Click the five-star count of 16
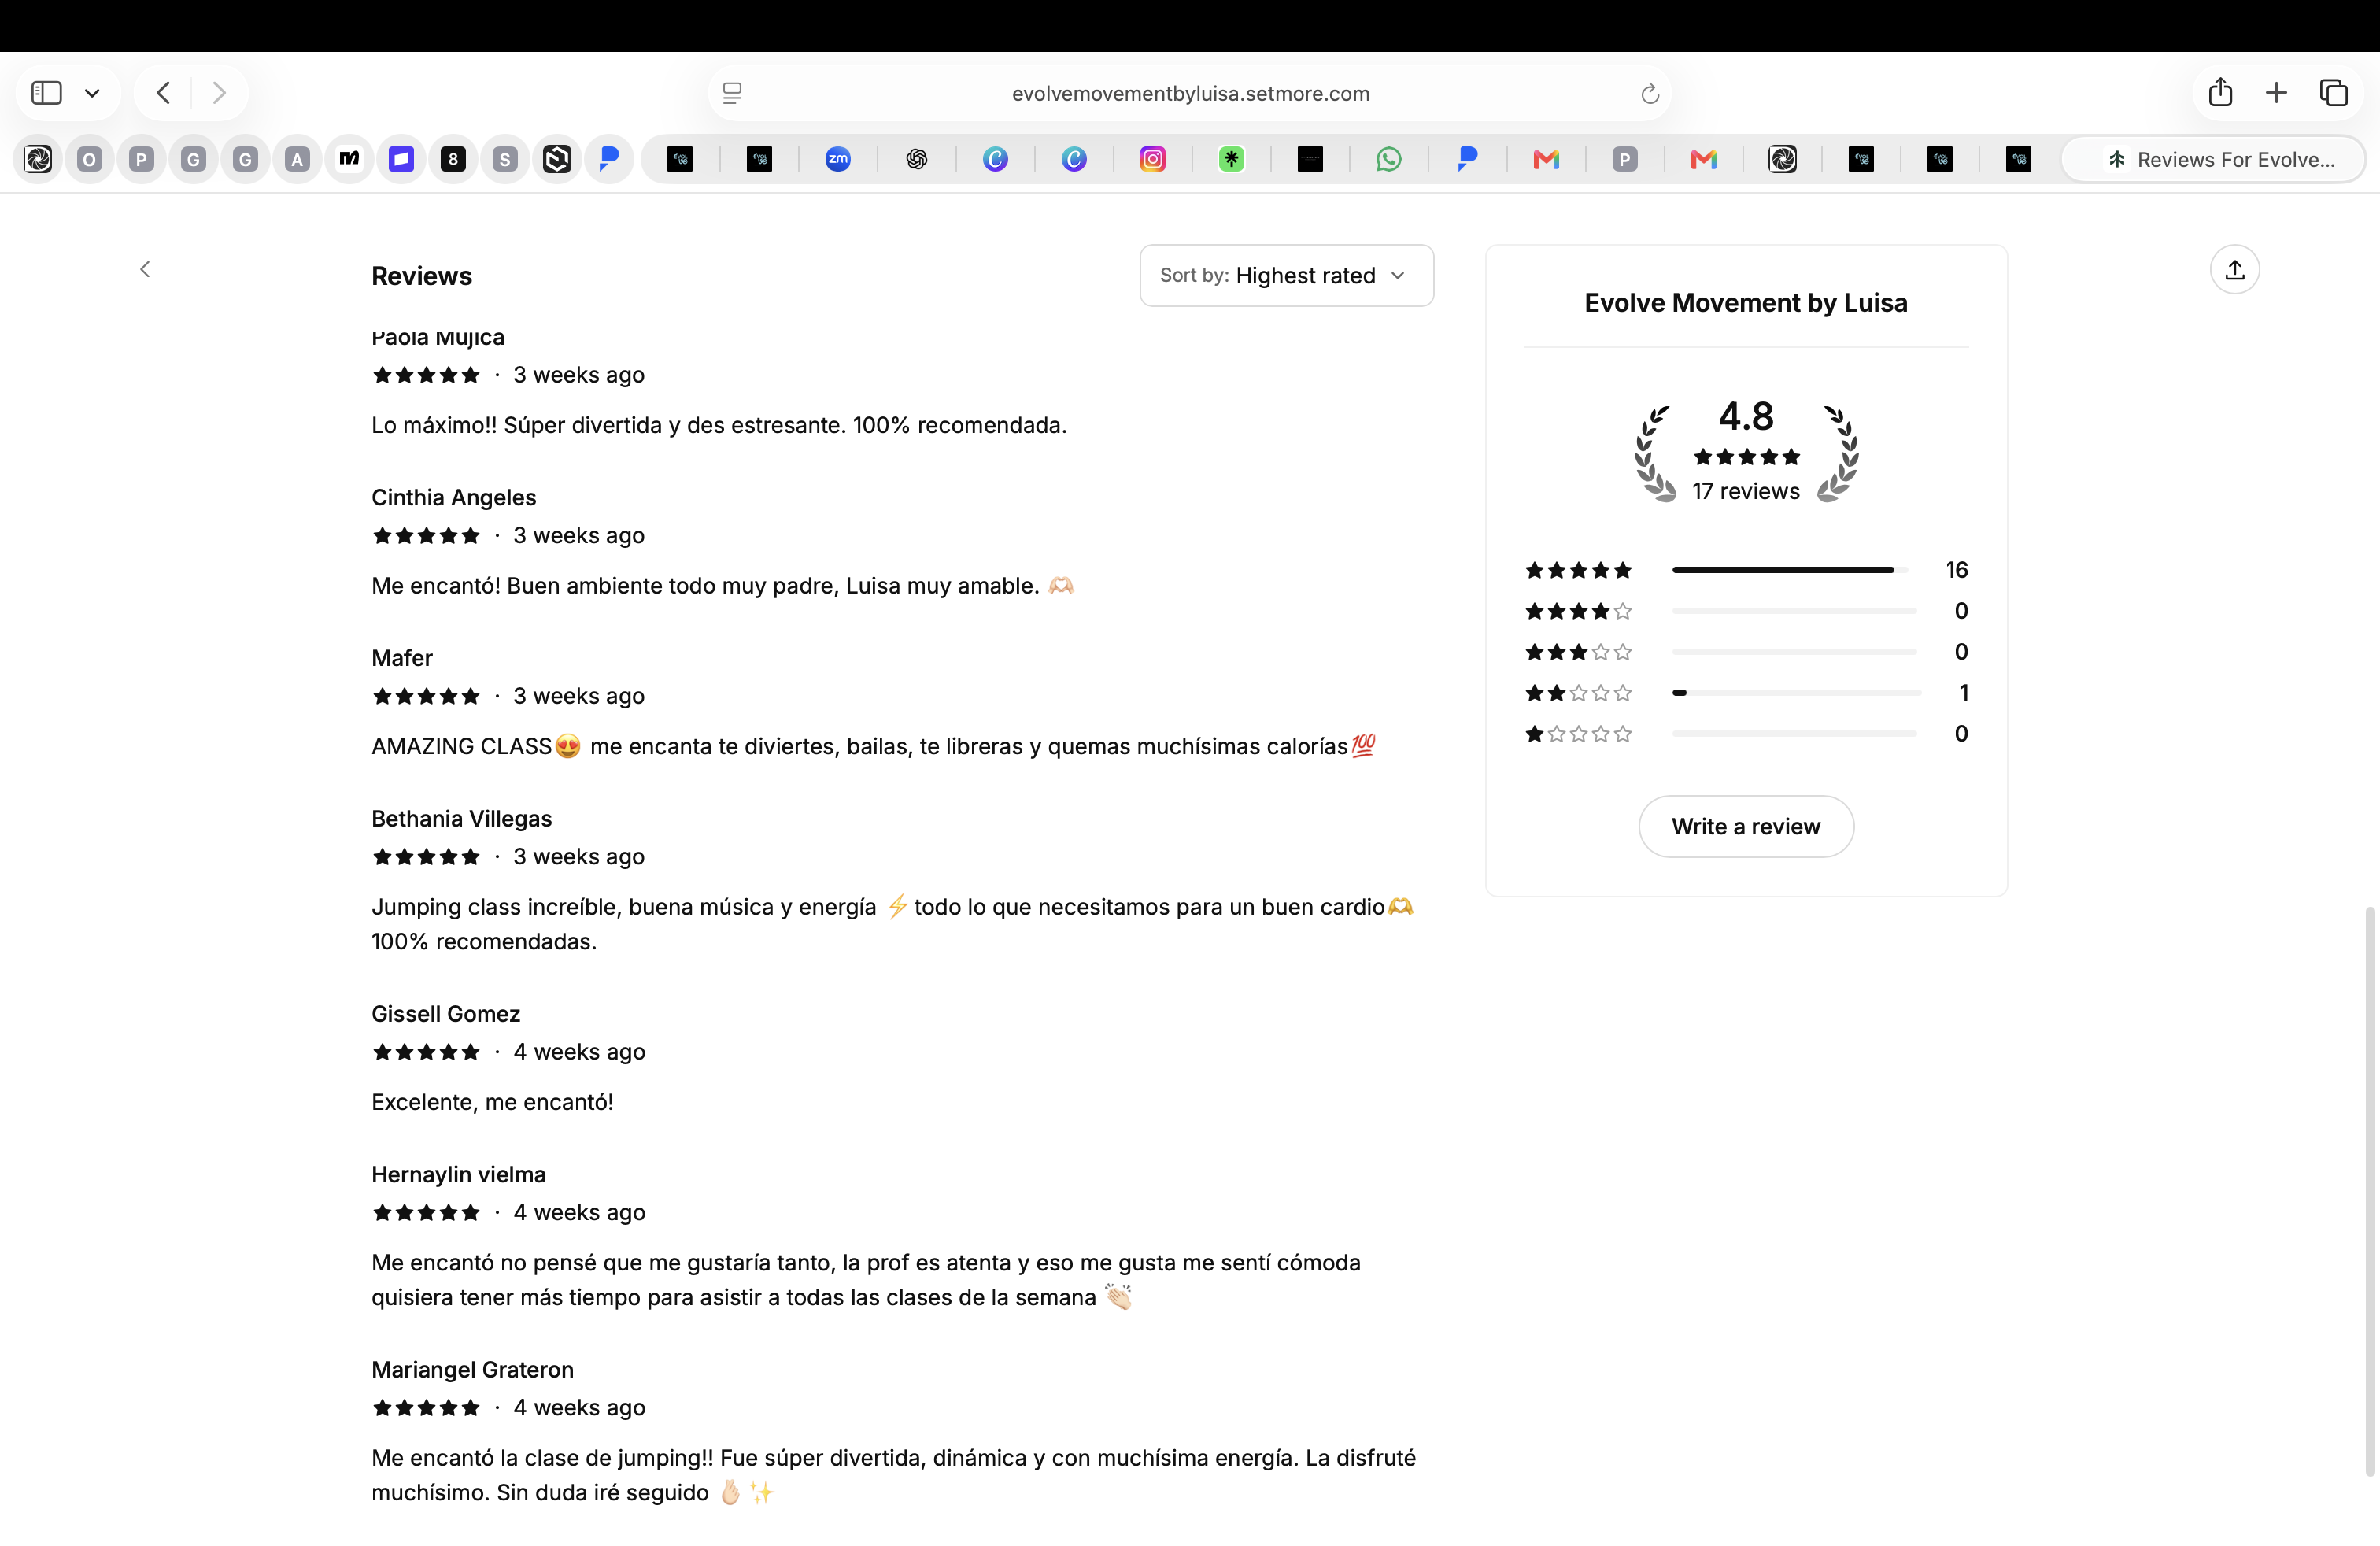Screen dimensions: 2380x1546 click(x=1956, y=570)
